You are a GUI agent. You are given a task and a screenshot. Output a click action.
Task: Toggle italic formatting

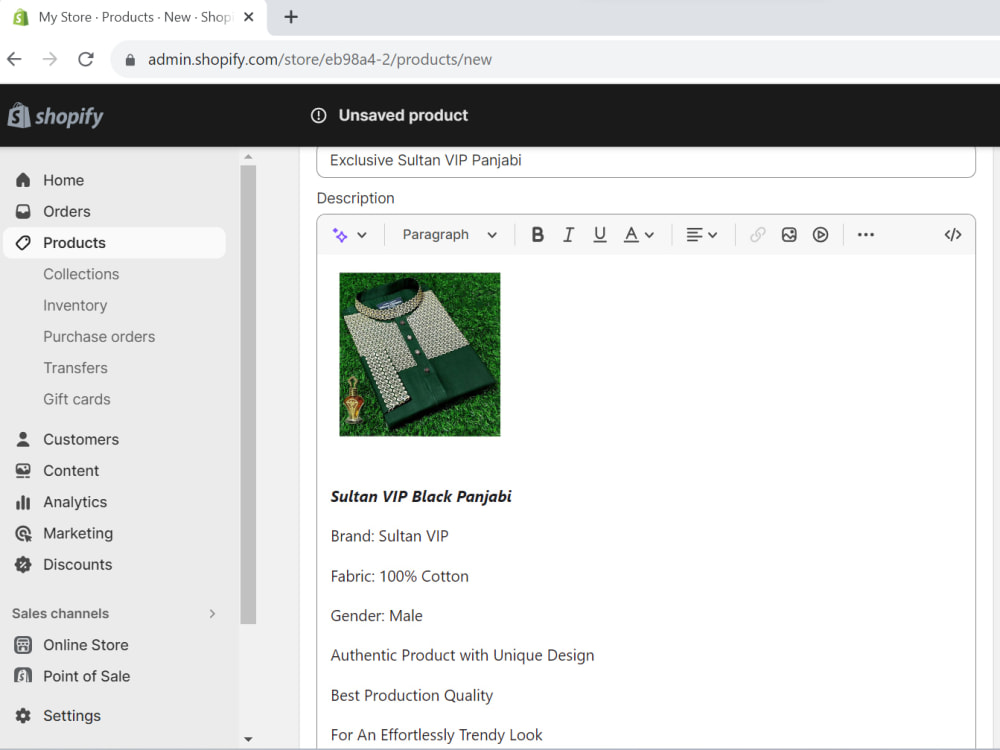[x=568, y=235]
